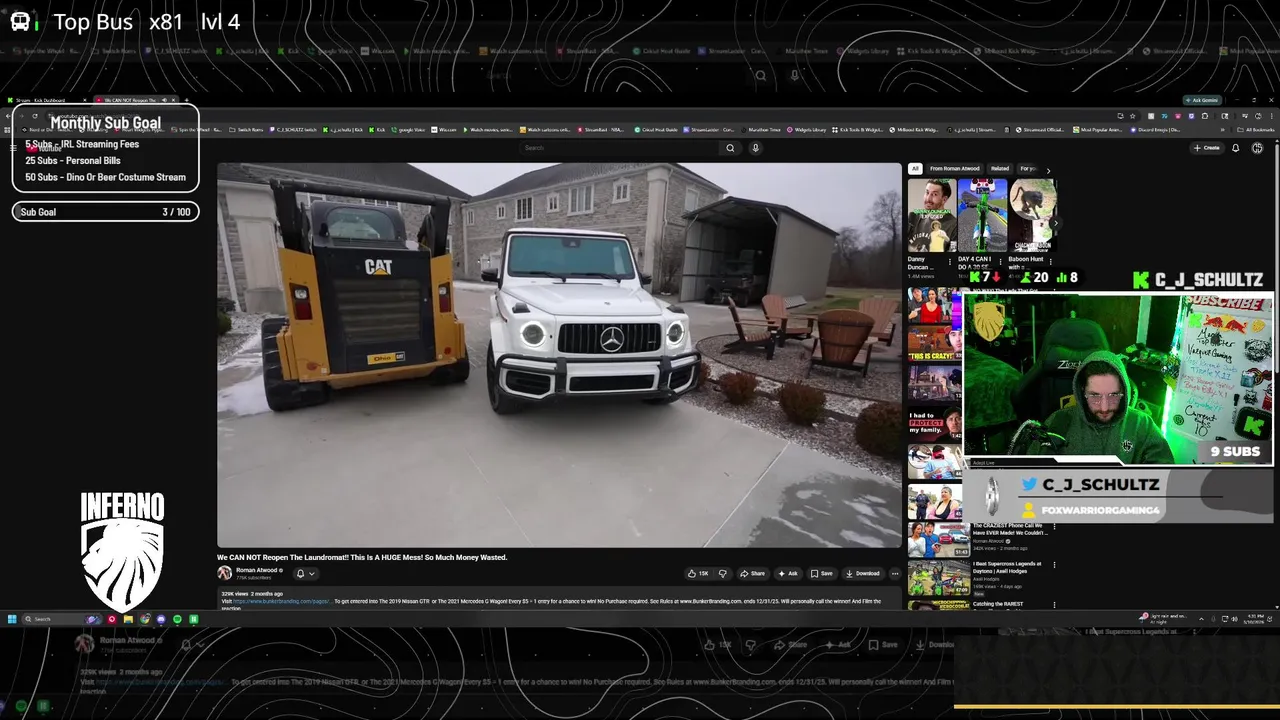Viewport: 1280px width, 720px height.
Task: Select the From Roman Atwood chip
Action: click(955, 168)
